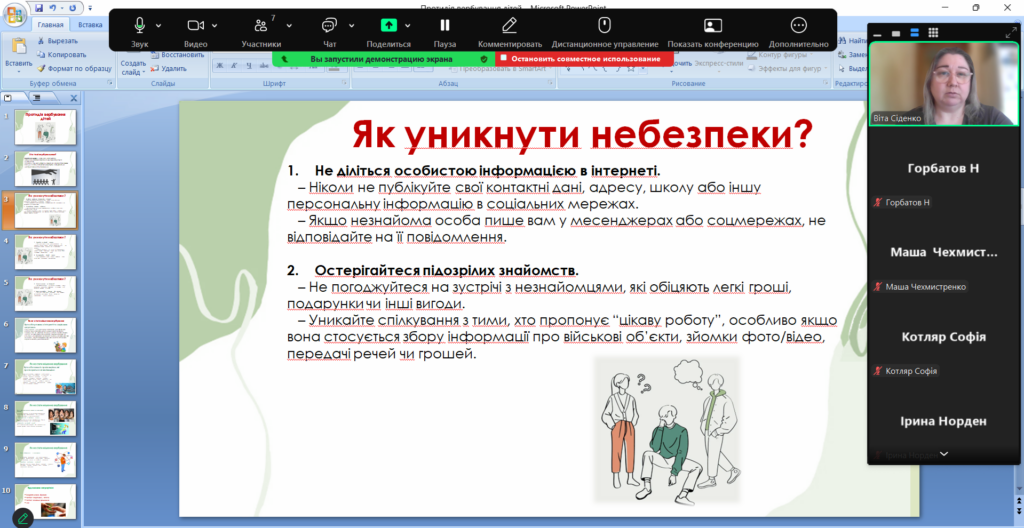
Task: Open Комментировать annotation pencil tool
Action: [x=509, y=25]
